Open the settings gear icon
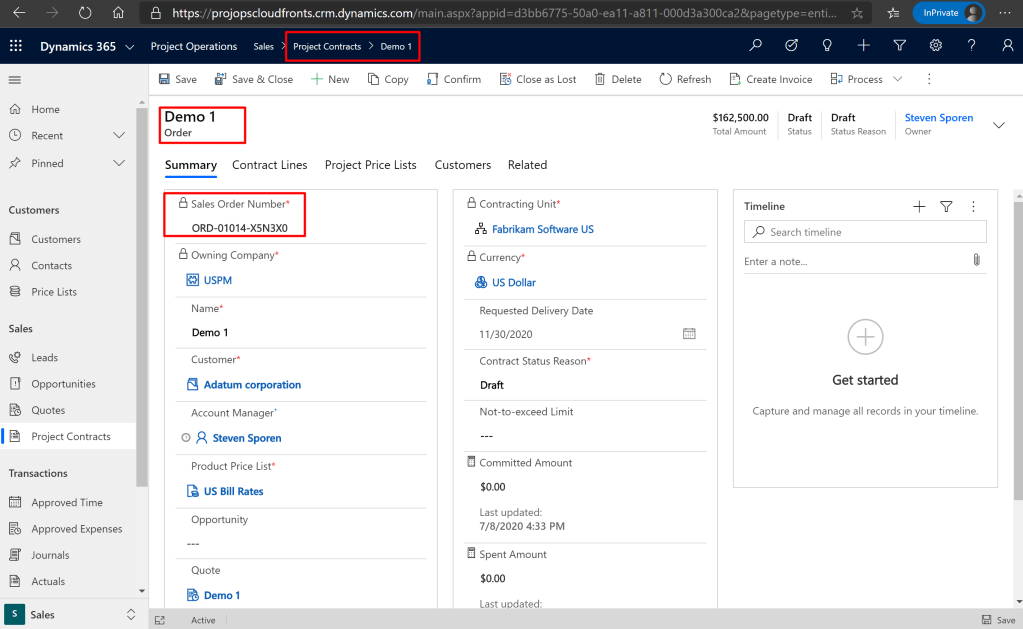 click(935, 46)
